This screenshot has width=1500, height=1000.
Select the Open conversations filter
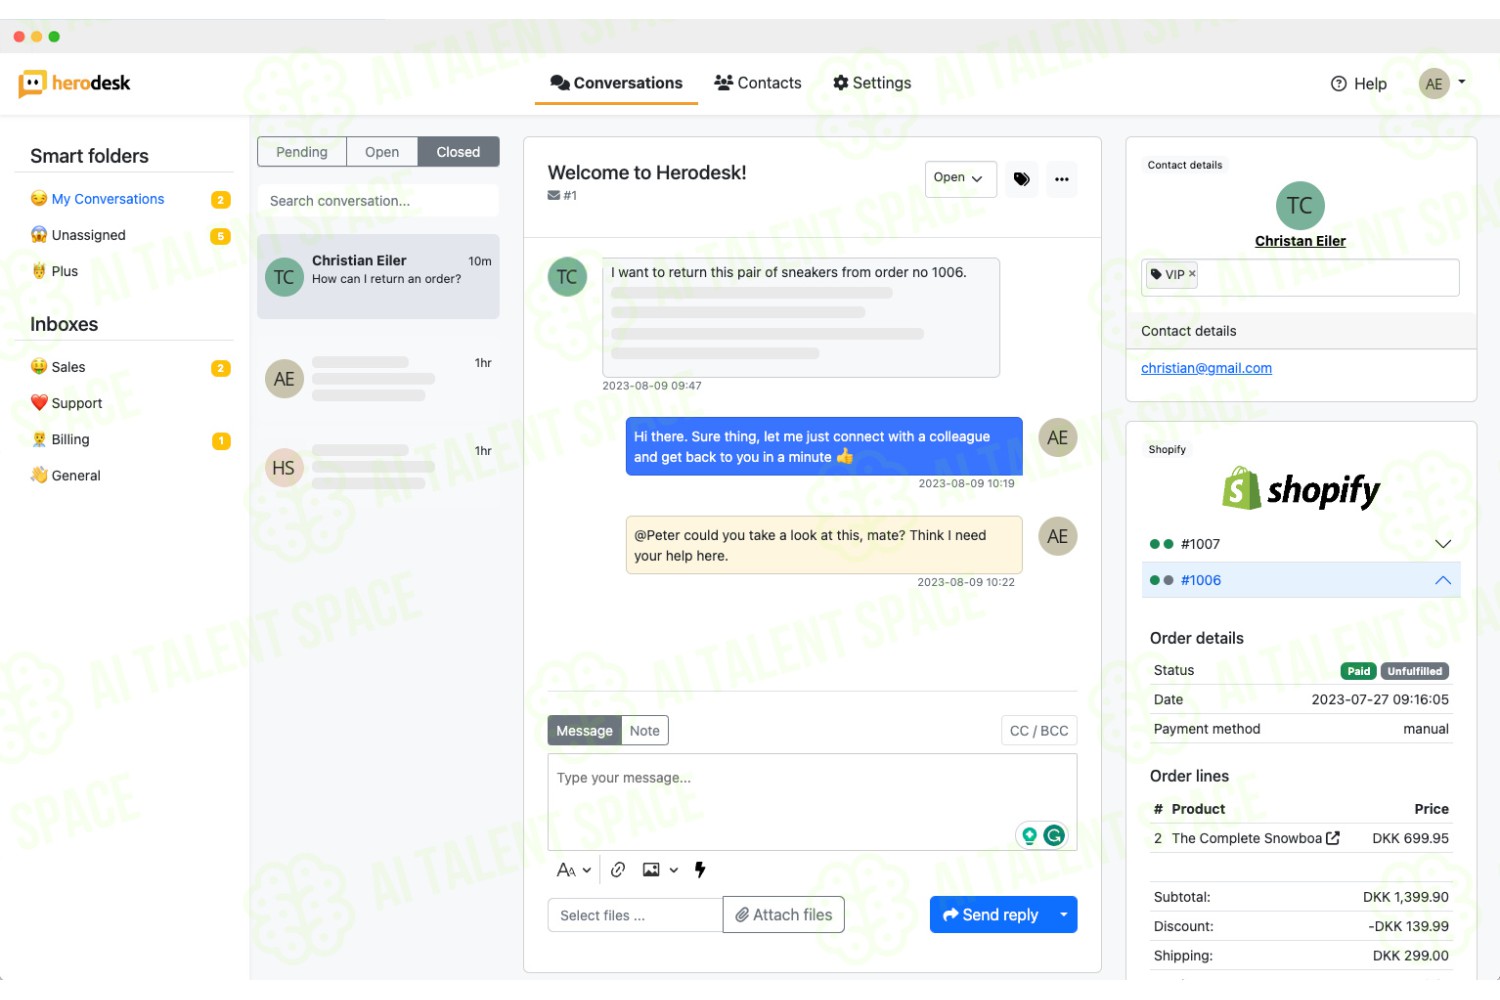click(x=382, y=152)
